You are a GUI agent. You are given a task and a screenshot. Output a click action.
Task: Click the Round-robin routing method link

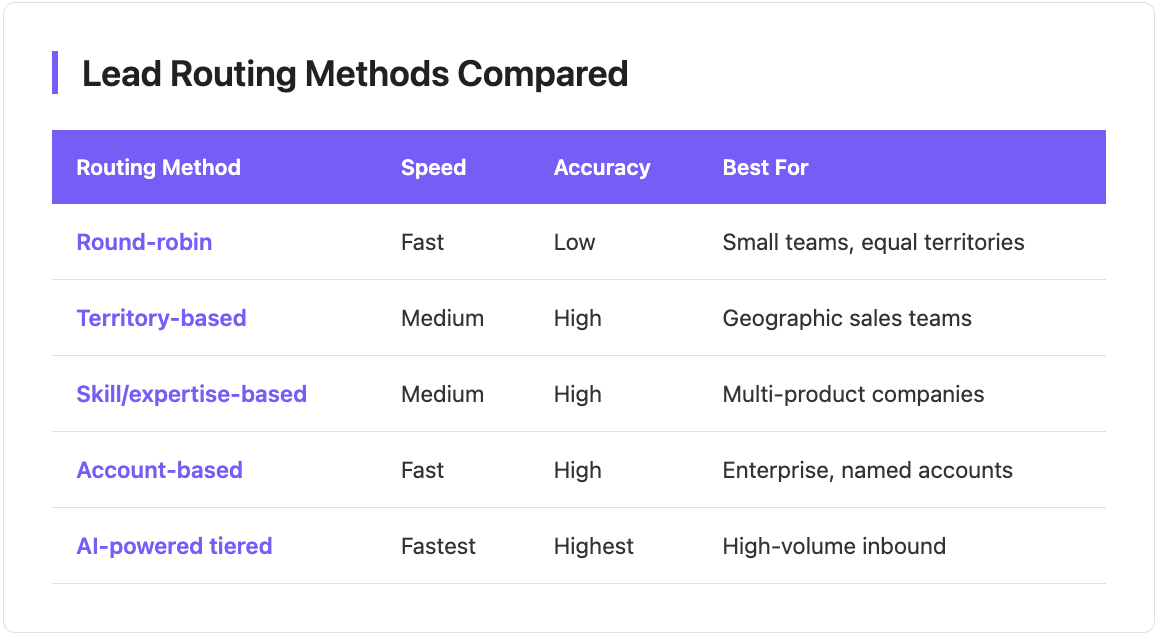(x=144, y=242)
